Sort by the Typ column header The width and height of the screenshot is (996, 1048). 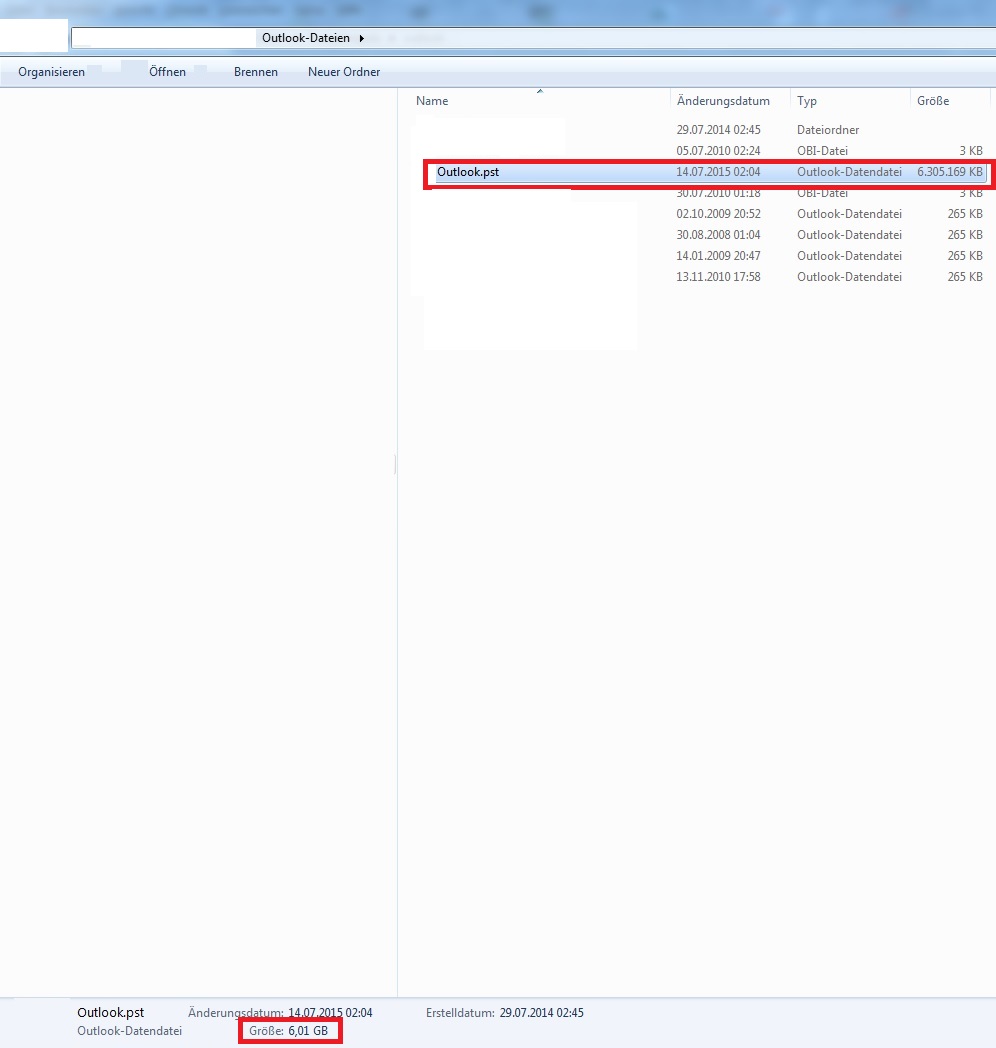coord(806,101)
